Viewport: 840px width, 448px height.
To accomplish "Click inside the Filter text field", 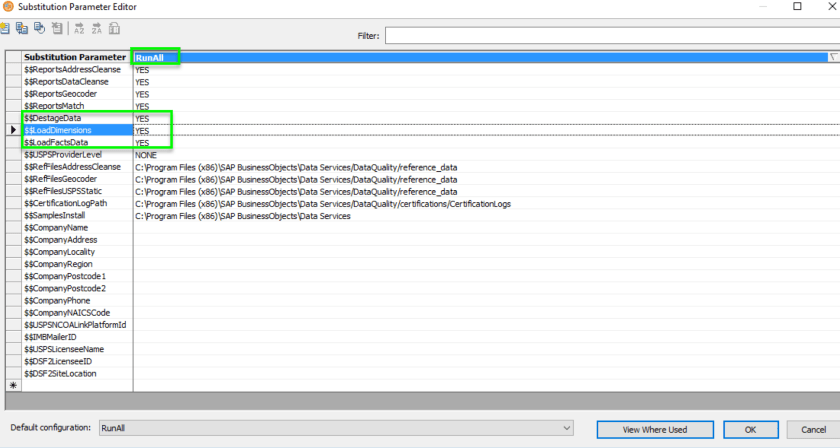I will [x=610, y=36].
